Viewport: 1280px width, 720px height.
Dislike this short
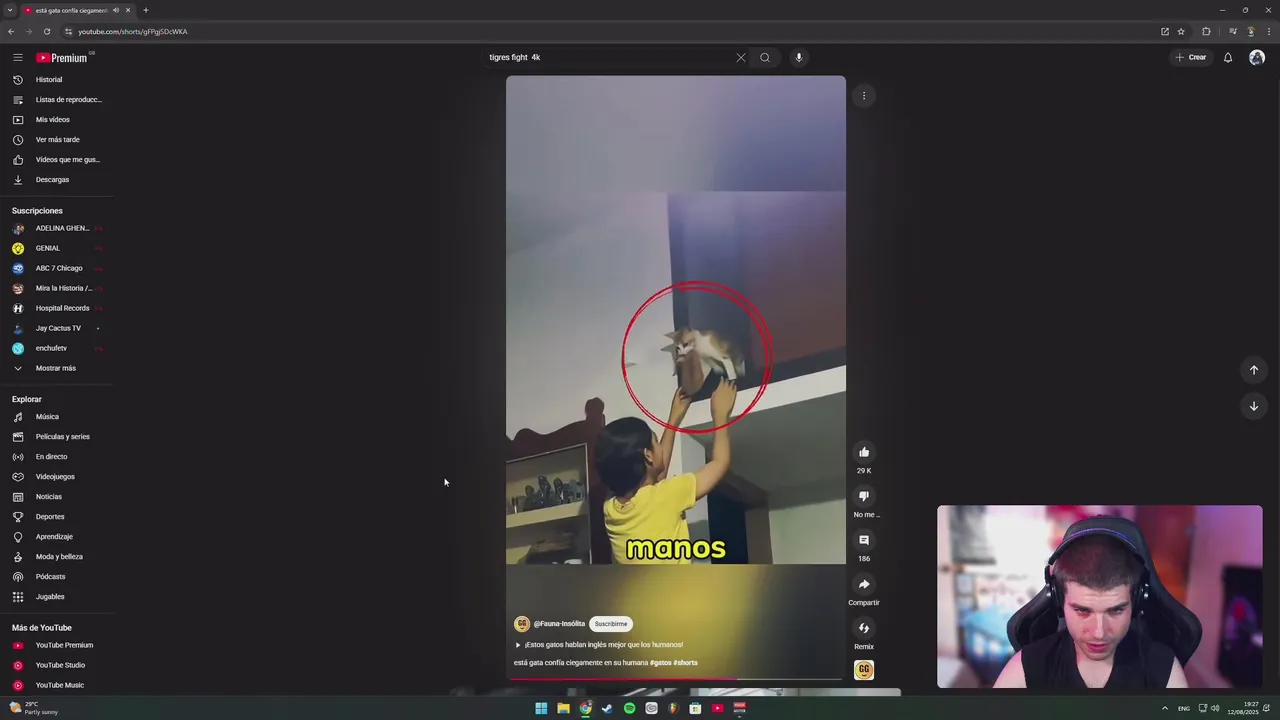864,496
